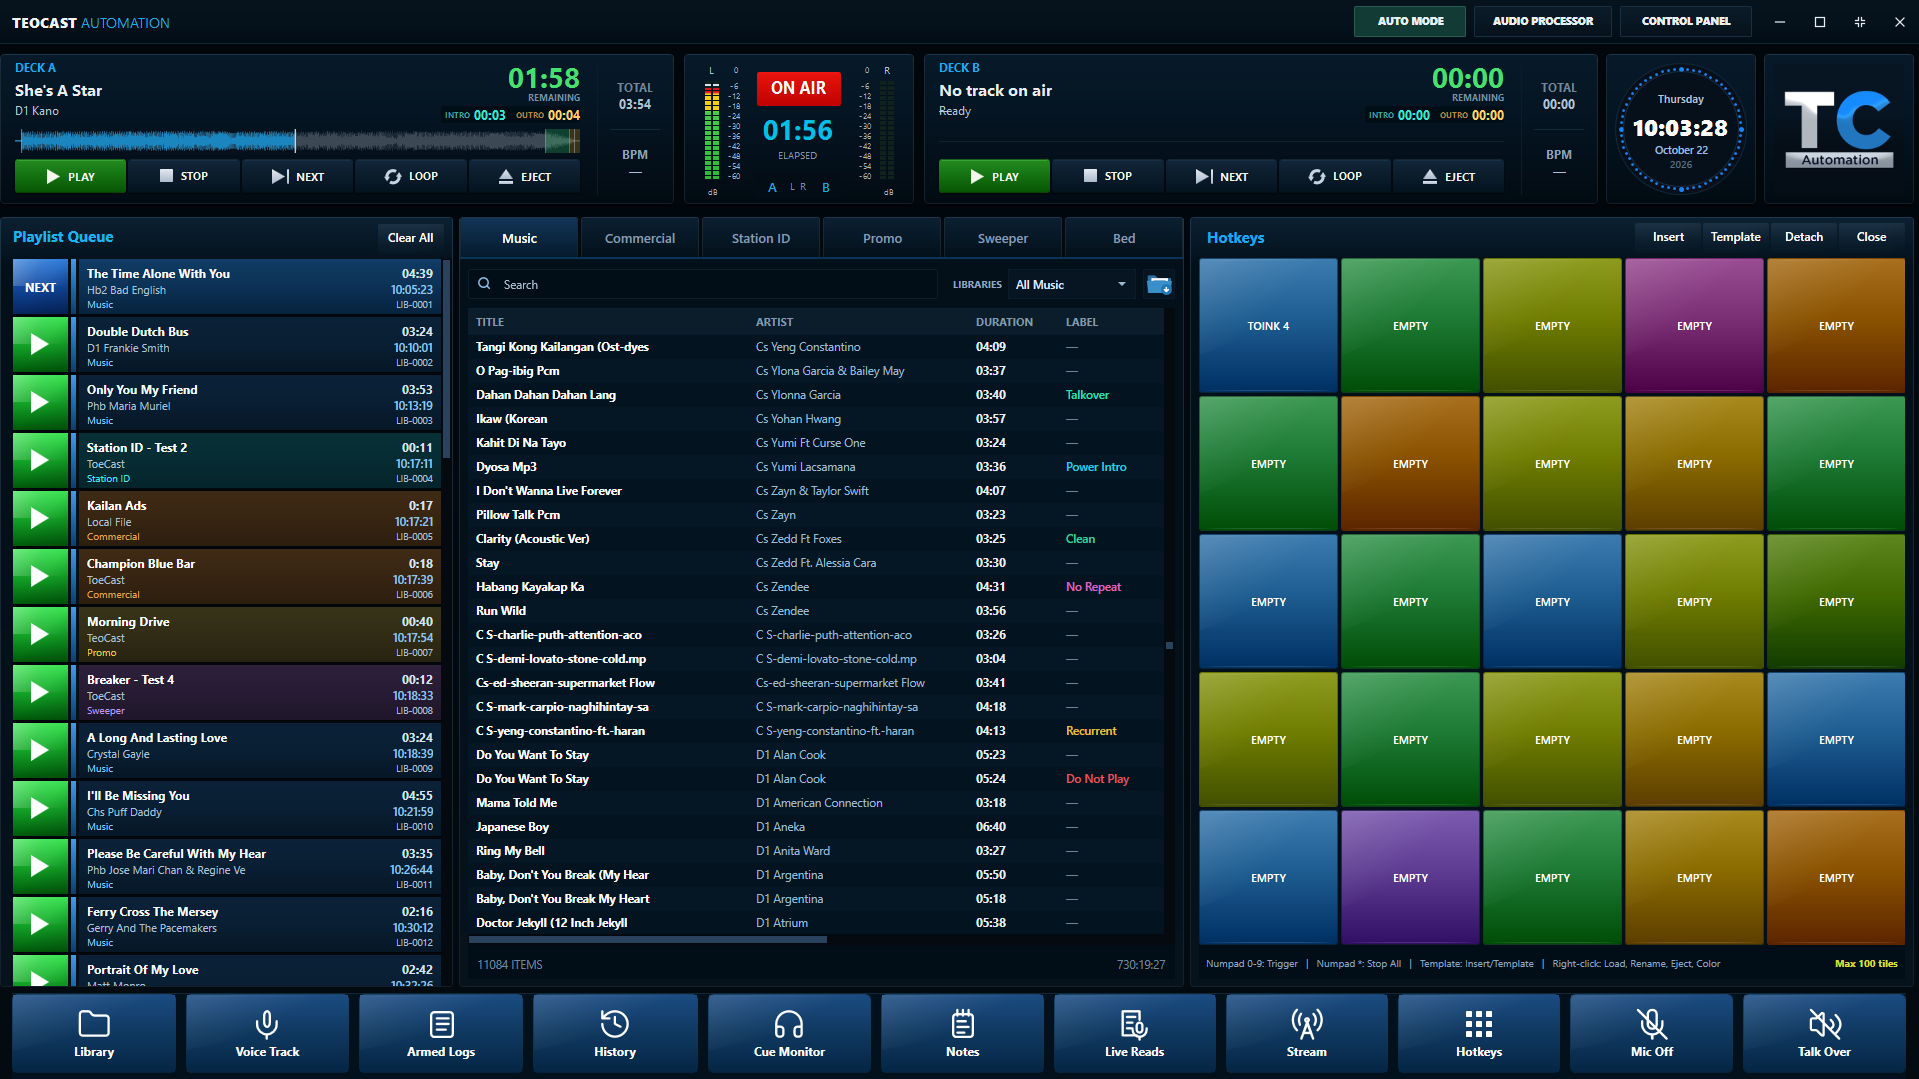Click the search magnifier icon
Screen dimensions: 1919x1079
pyautogui.click(x=484, y=284)
